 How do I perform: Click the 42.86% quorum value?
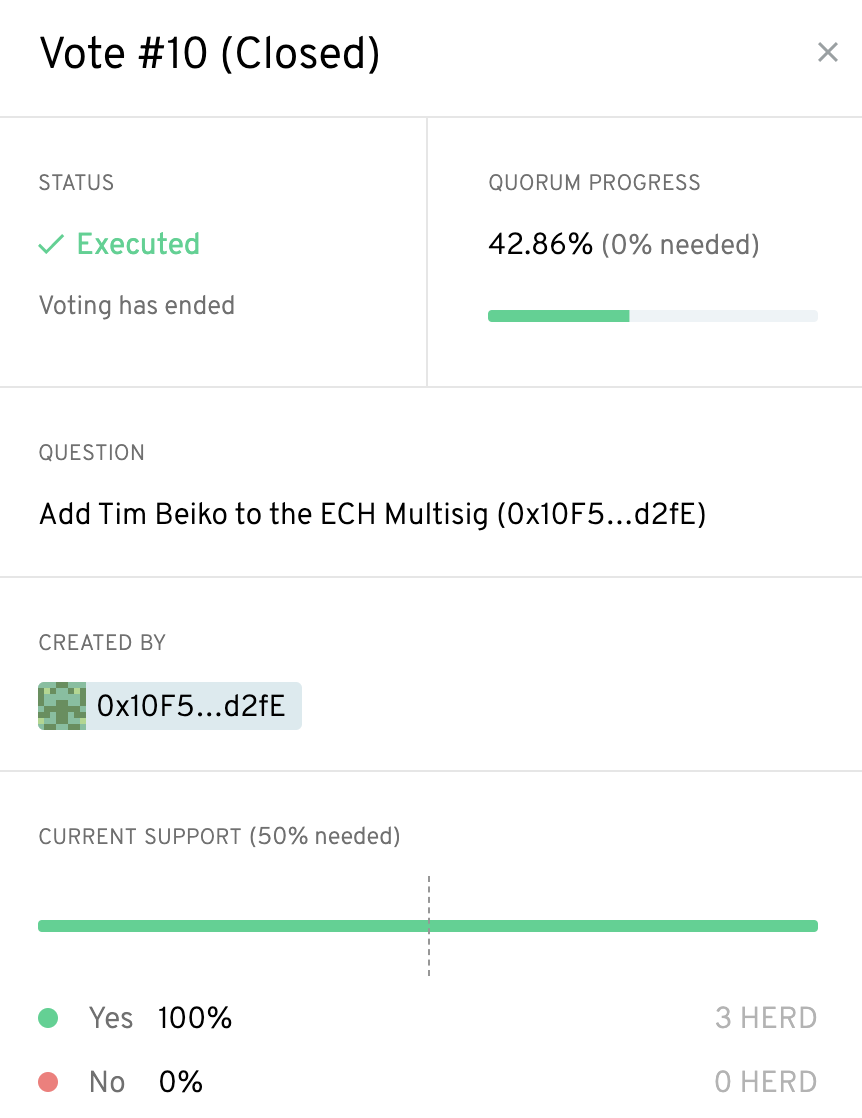(x=540, y=243)
